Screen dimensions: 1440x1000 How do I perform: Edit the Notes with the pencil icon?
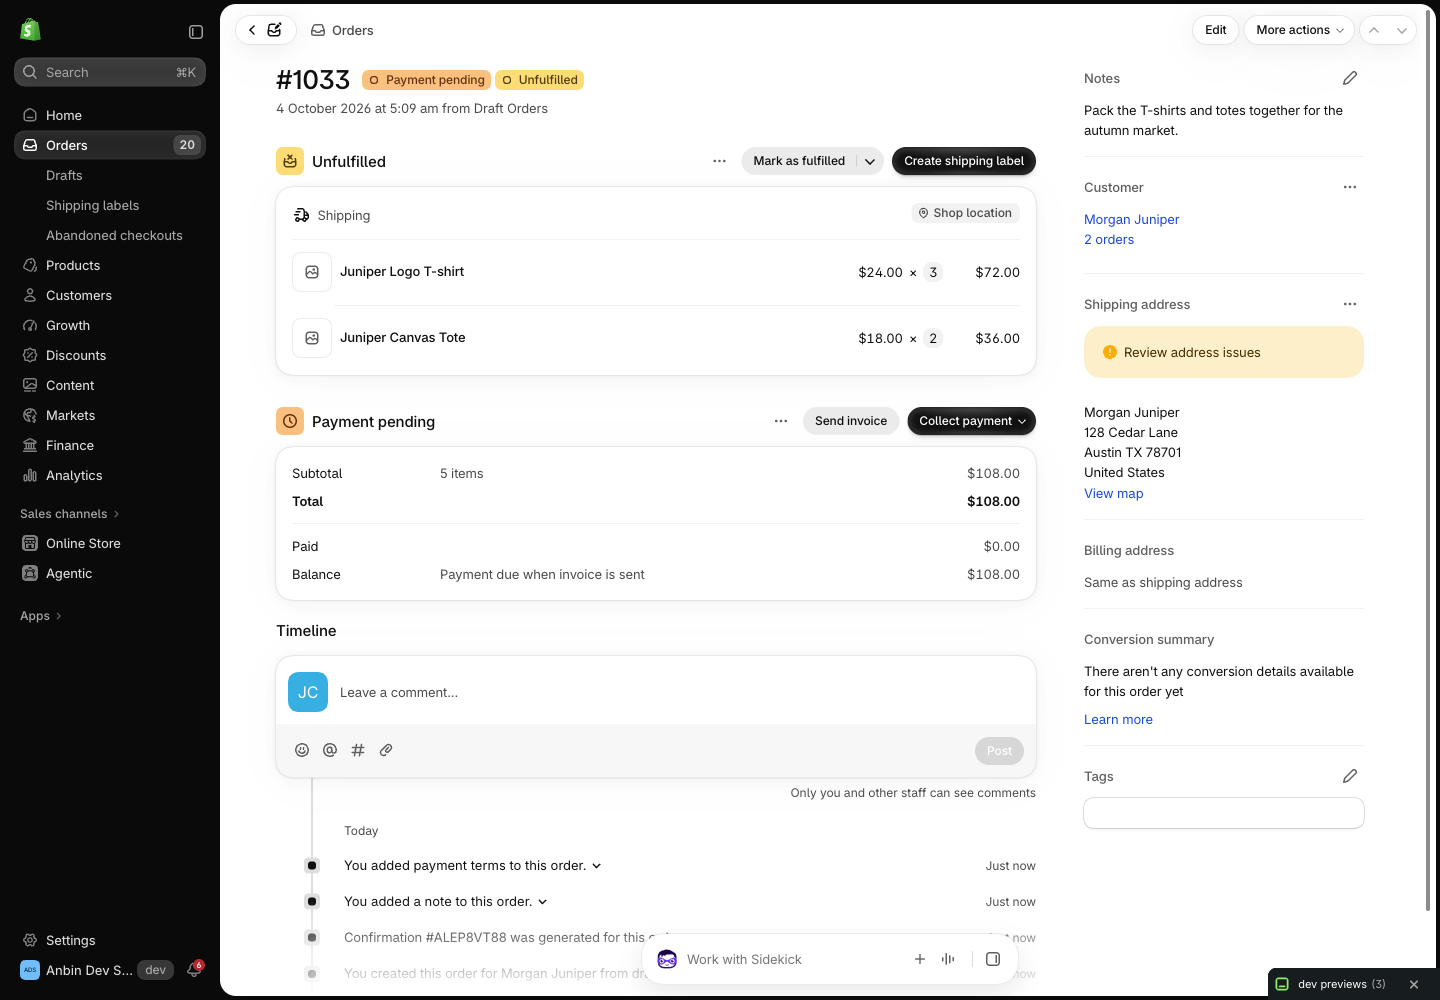point(1350,78)
